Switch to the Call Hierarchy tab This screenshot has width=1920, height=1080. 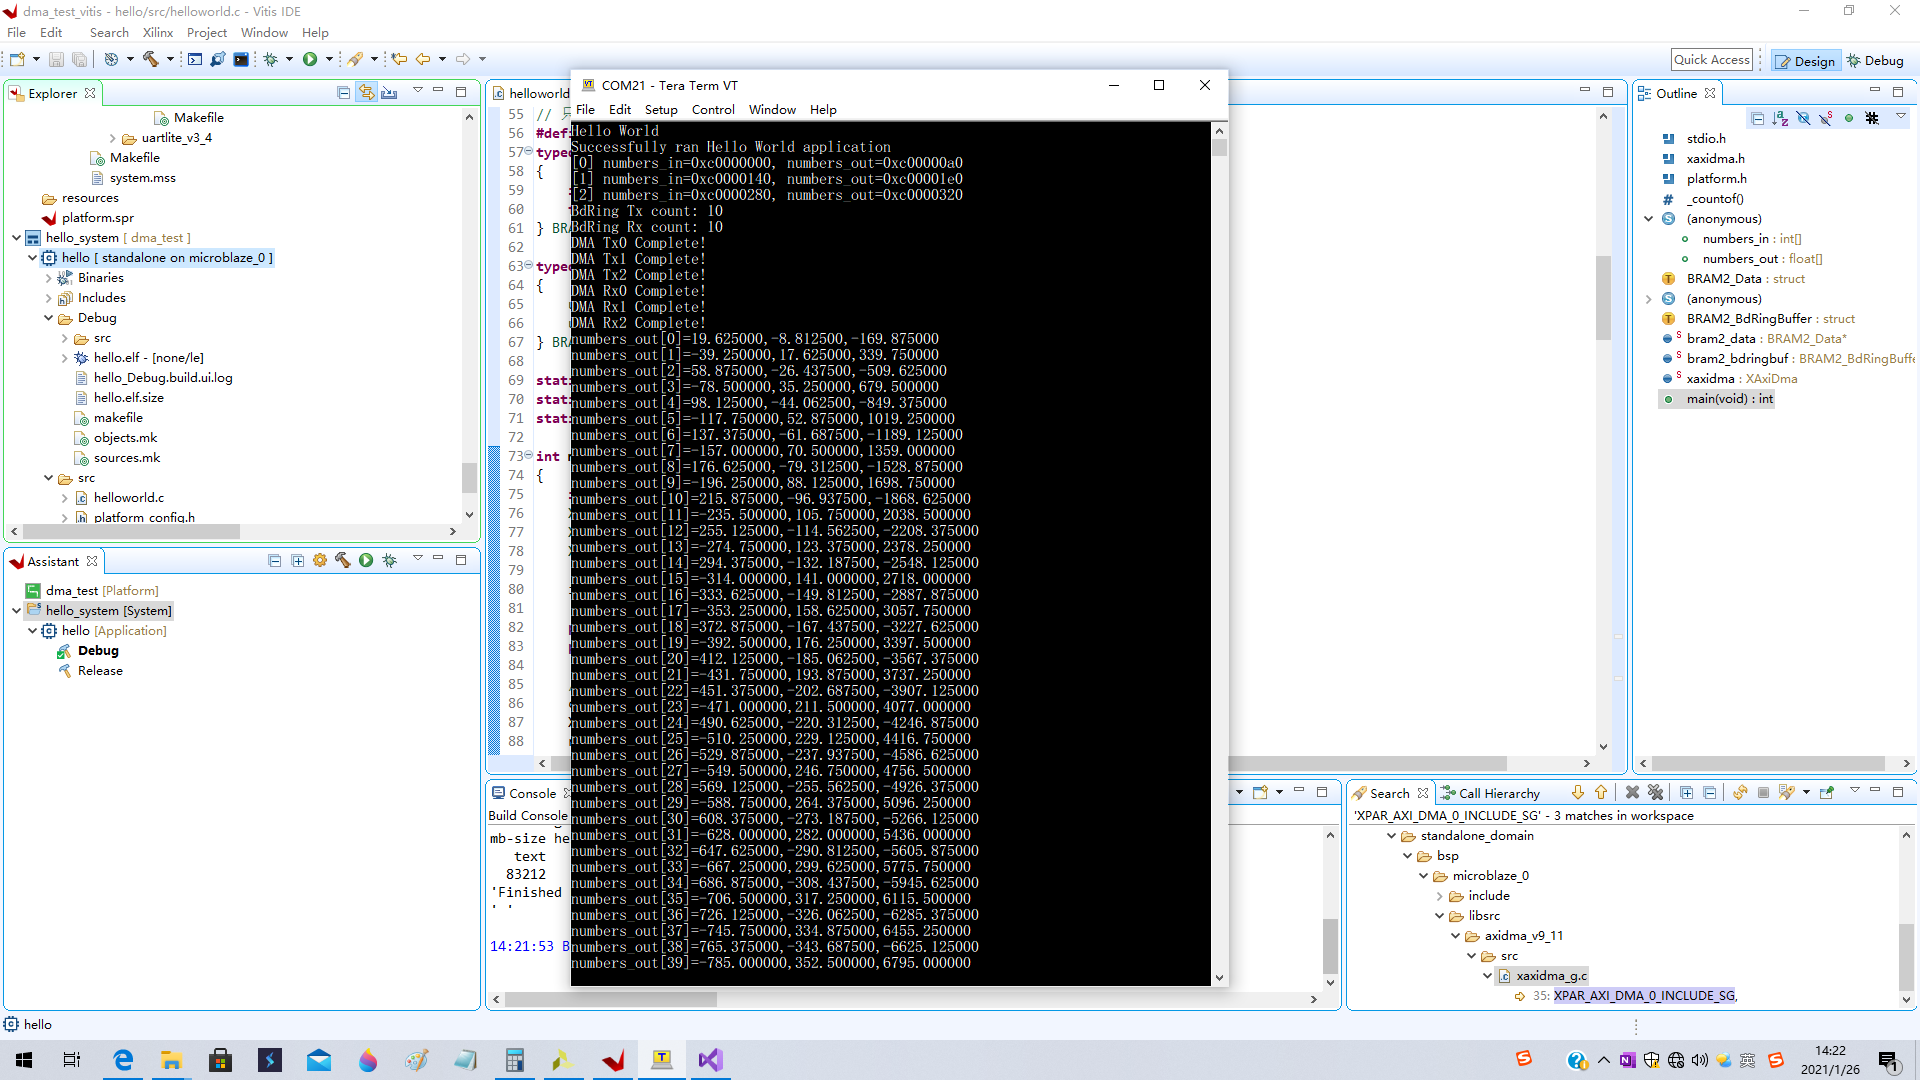(x=1498, y=792)
